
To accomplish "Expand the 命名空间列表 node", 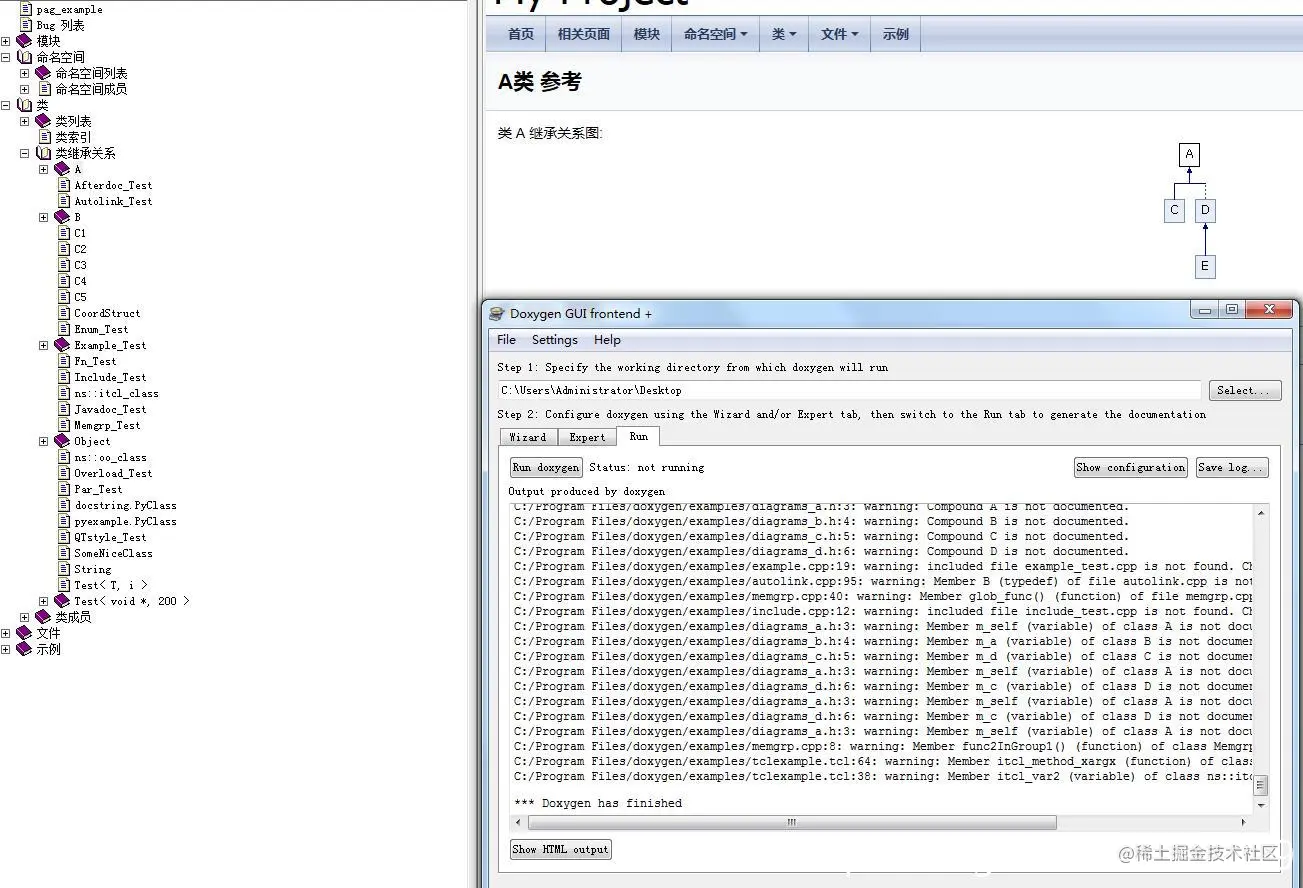I will click(24, 73).
